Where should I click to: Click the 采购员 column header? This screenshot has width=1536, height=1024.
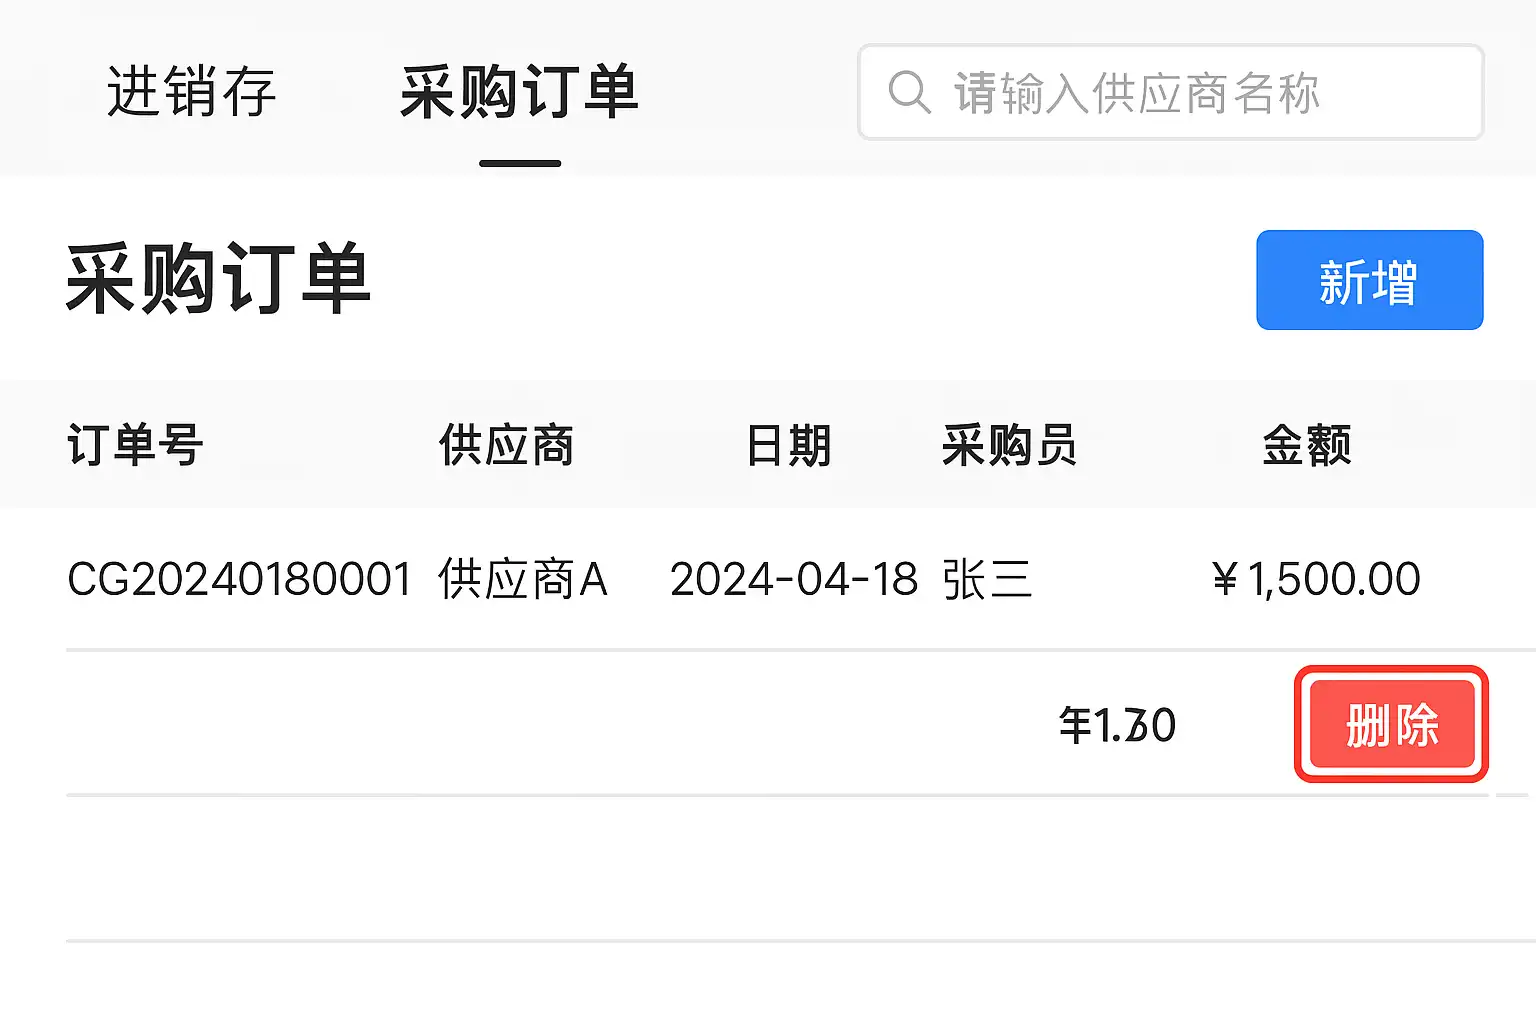[x=1009, y=445]
